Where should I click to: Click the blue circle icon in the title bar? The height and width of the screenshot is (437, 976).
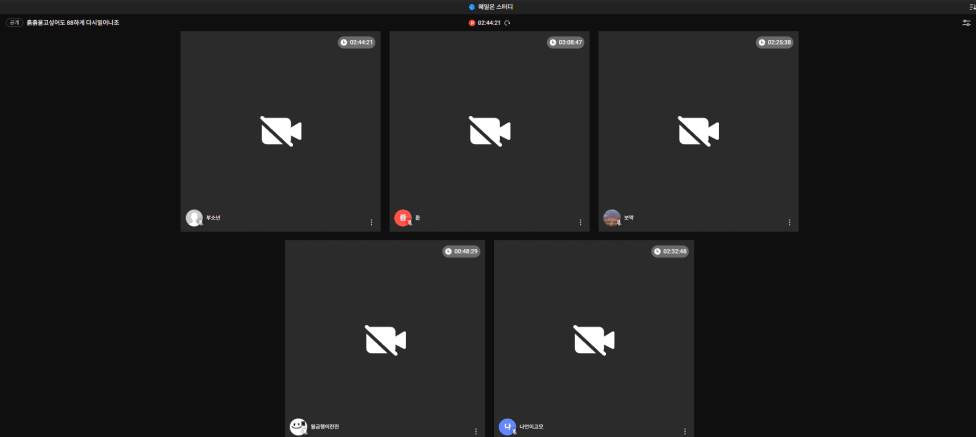click(472, 7)
